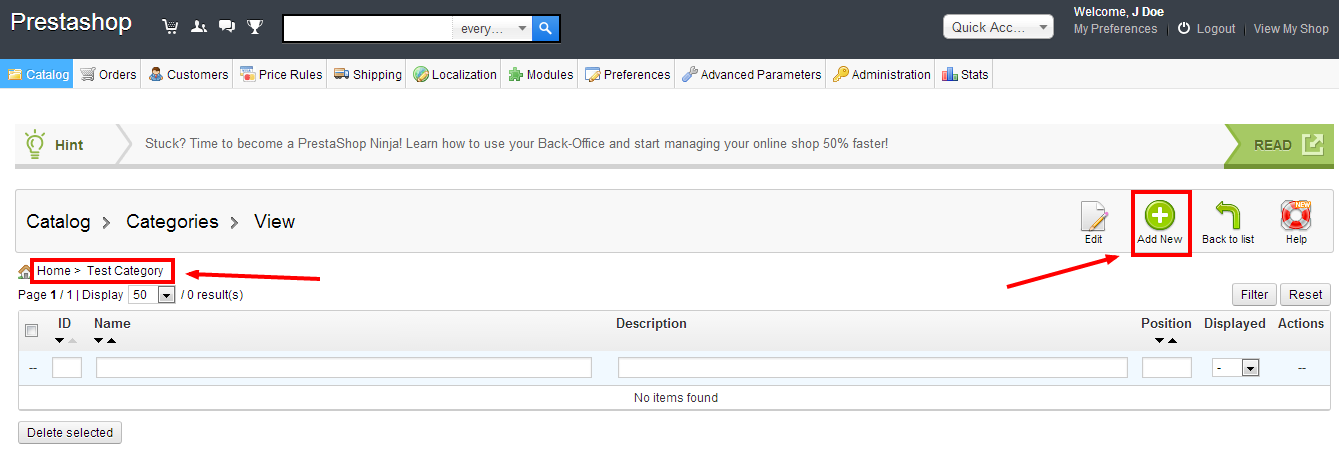Click the Delete selected button
1339x452 pixels.
click(70, 433)
